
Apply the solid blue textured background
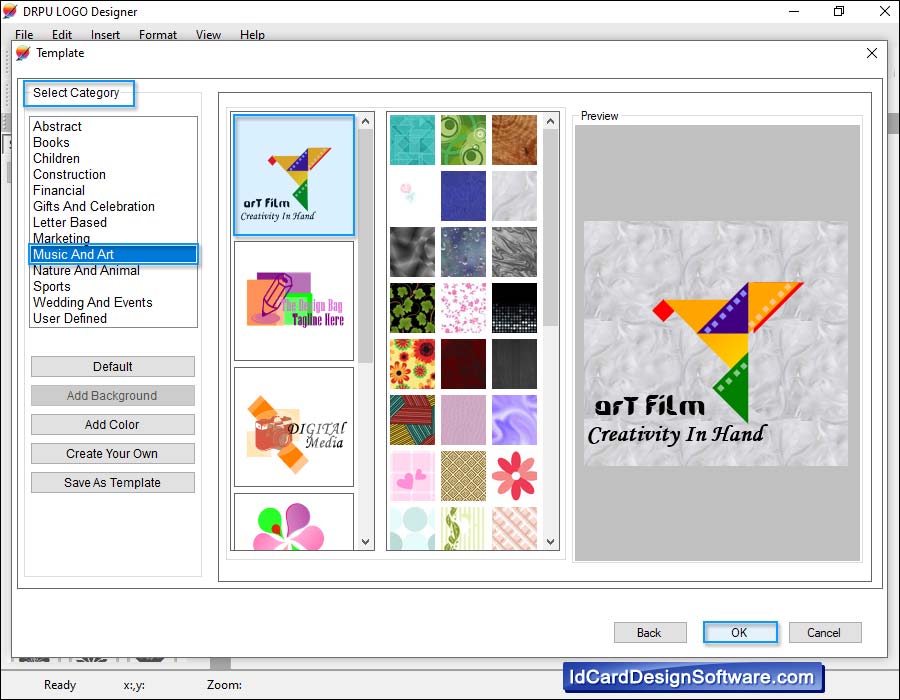click(463, 196)
